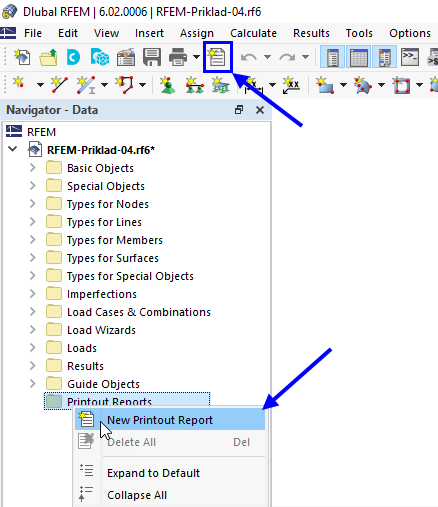Open the model base data icon
The height and width of the screenshot is (507, 438).
coord(126,57)
